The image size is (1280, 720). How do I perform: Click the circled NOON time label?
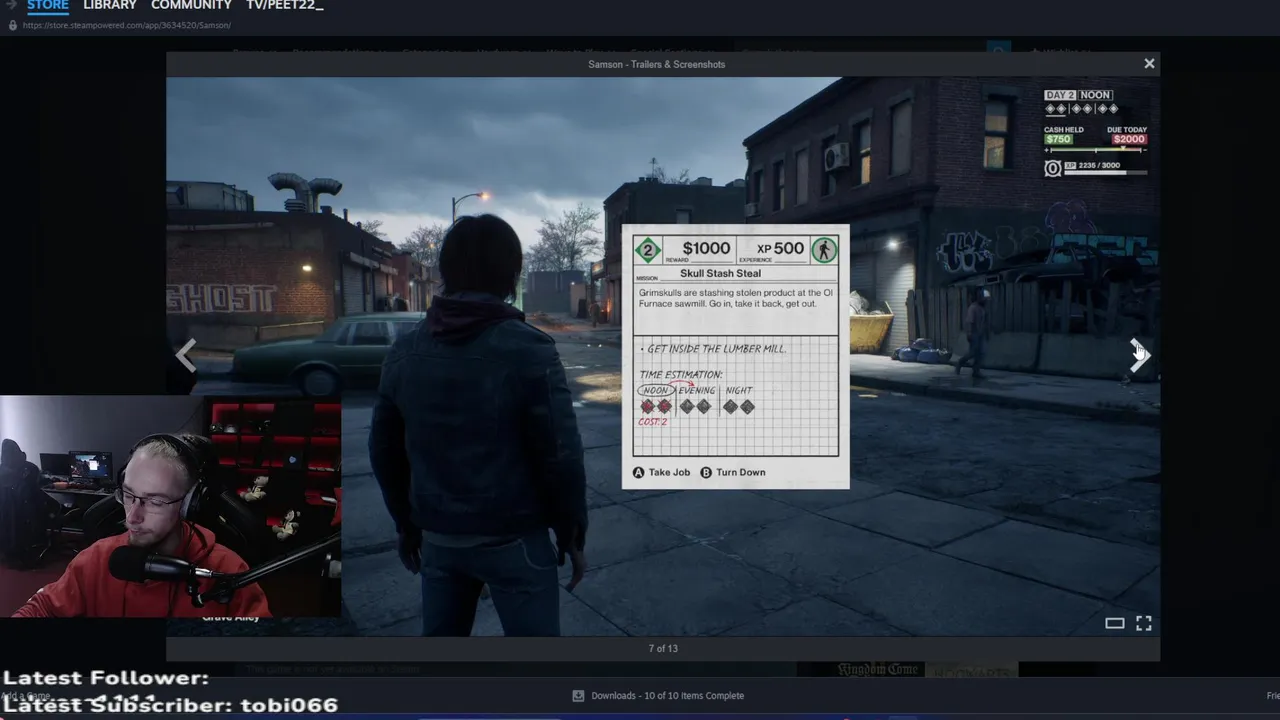(655, 391)
